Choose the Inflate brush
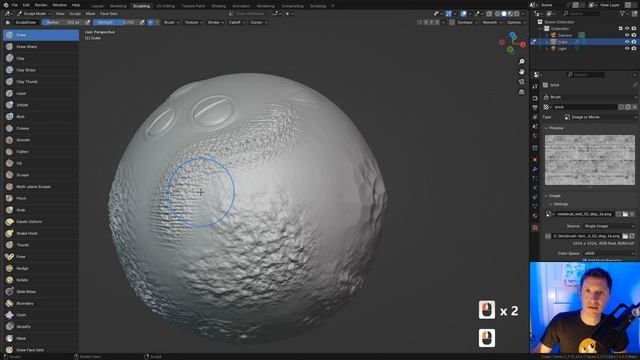640x360 pixels. point(41,105)
